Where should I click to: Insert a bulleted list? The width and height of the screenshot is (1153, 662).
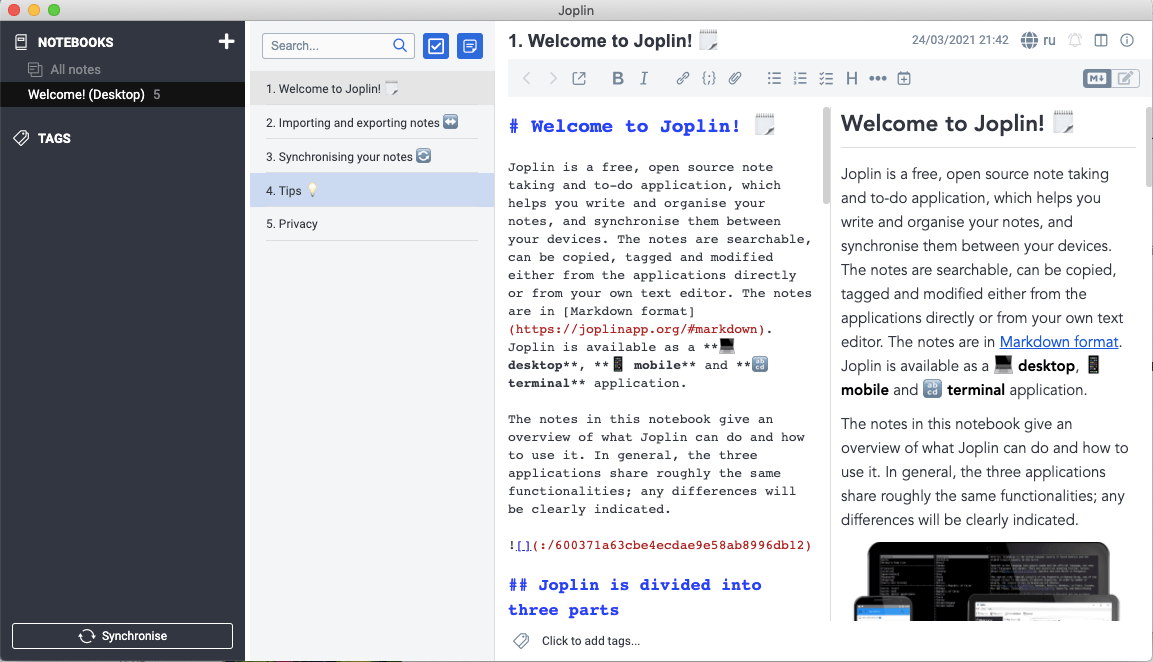pyautogui.click(x=774, y=78)
